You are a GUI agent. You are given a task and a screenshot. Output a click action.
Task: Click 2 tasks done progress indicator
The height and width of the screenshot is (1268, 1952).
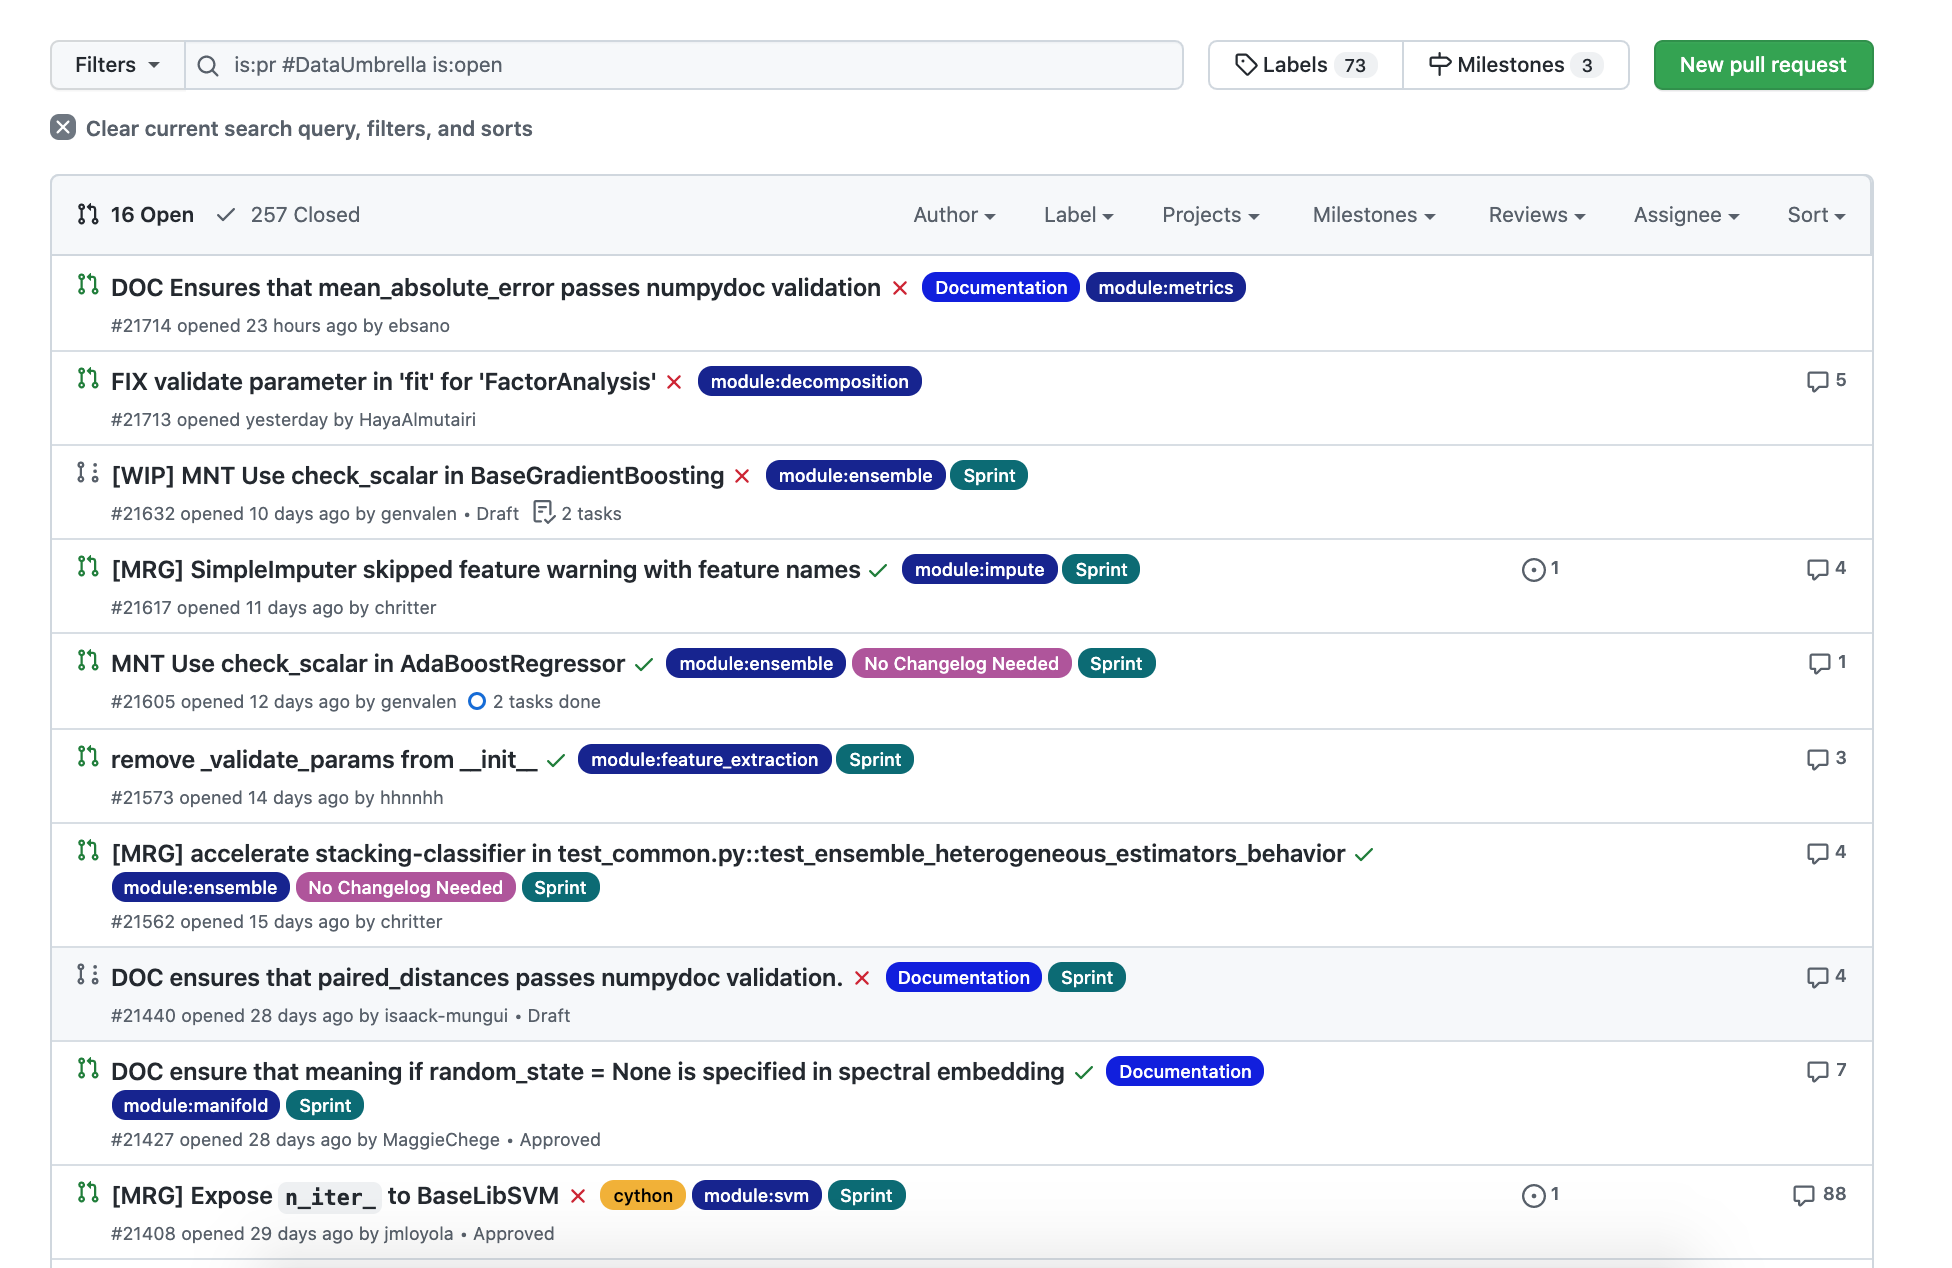(x=534, y=702)
